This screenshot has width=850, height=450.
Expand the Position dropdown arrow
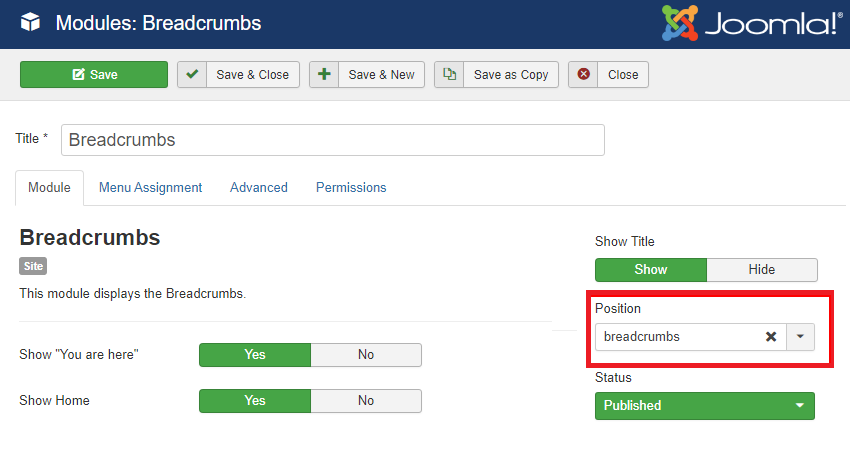(800, 337)
